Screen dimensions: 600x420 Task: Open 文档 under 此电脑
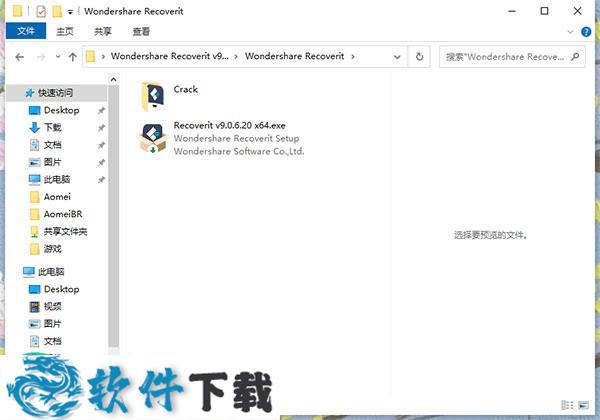pos(52,341)
